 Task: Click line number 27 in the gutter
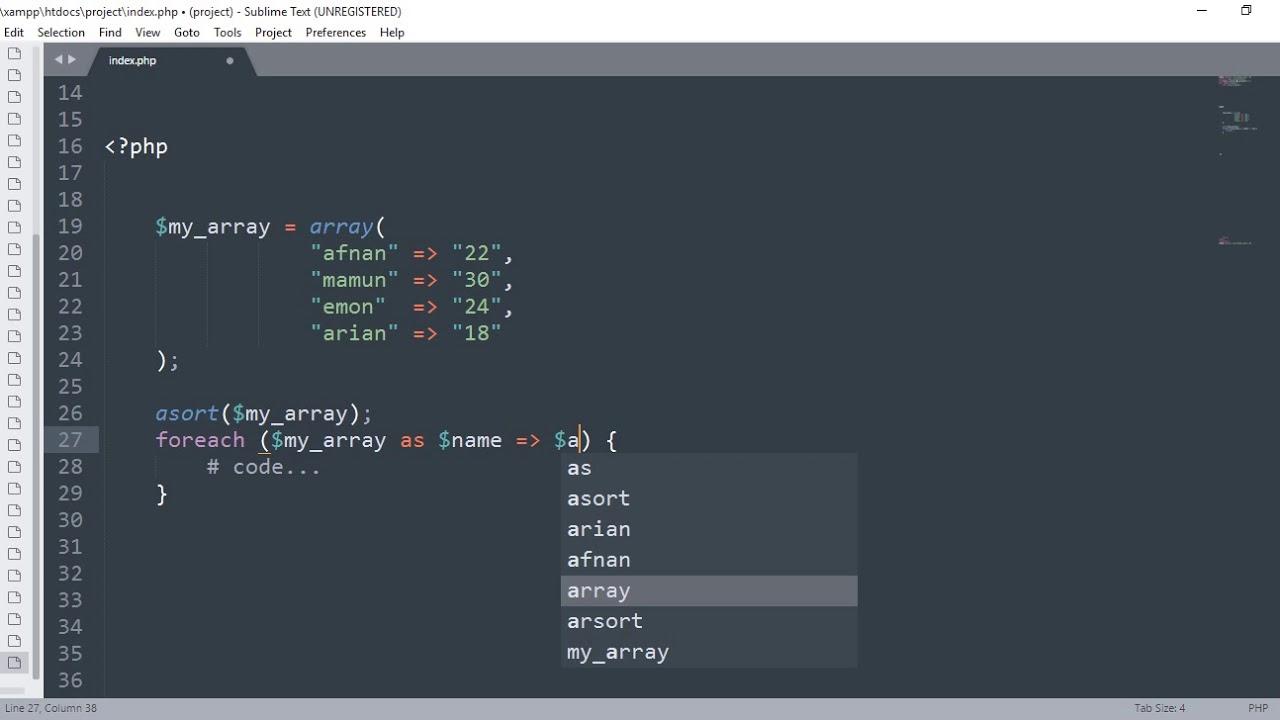(70, 440)
